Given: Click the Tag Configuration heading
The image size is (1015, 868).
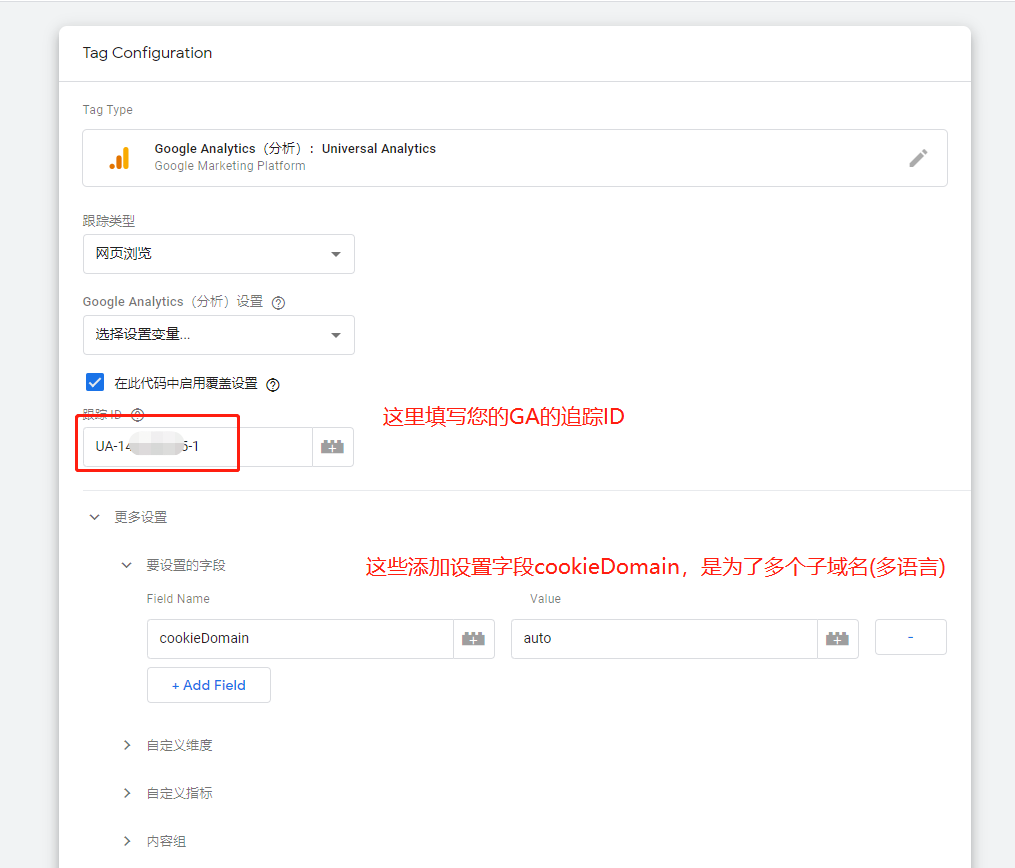Looking at the screenshot, I should [x=148, y=53].
